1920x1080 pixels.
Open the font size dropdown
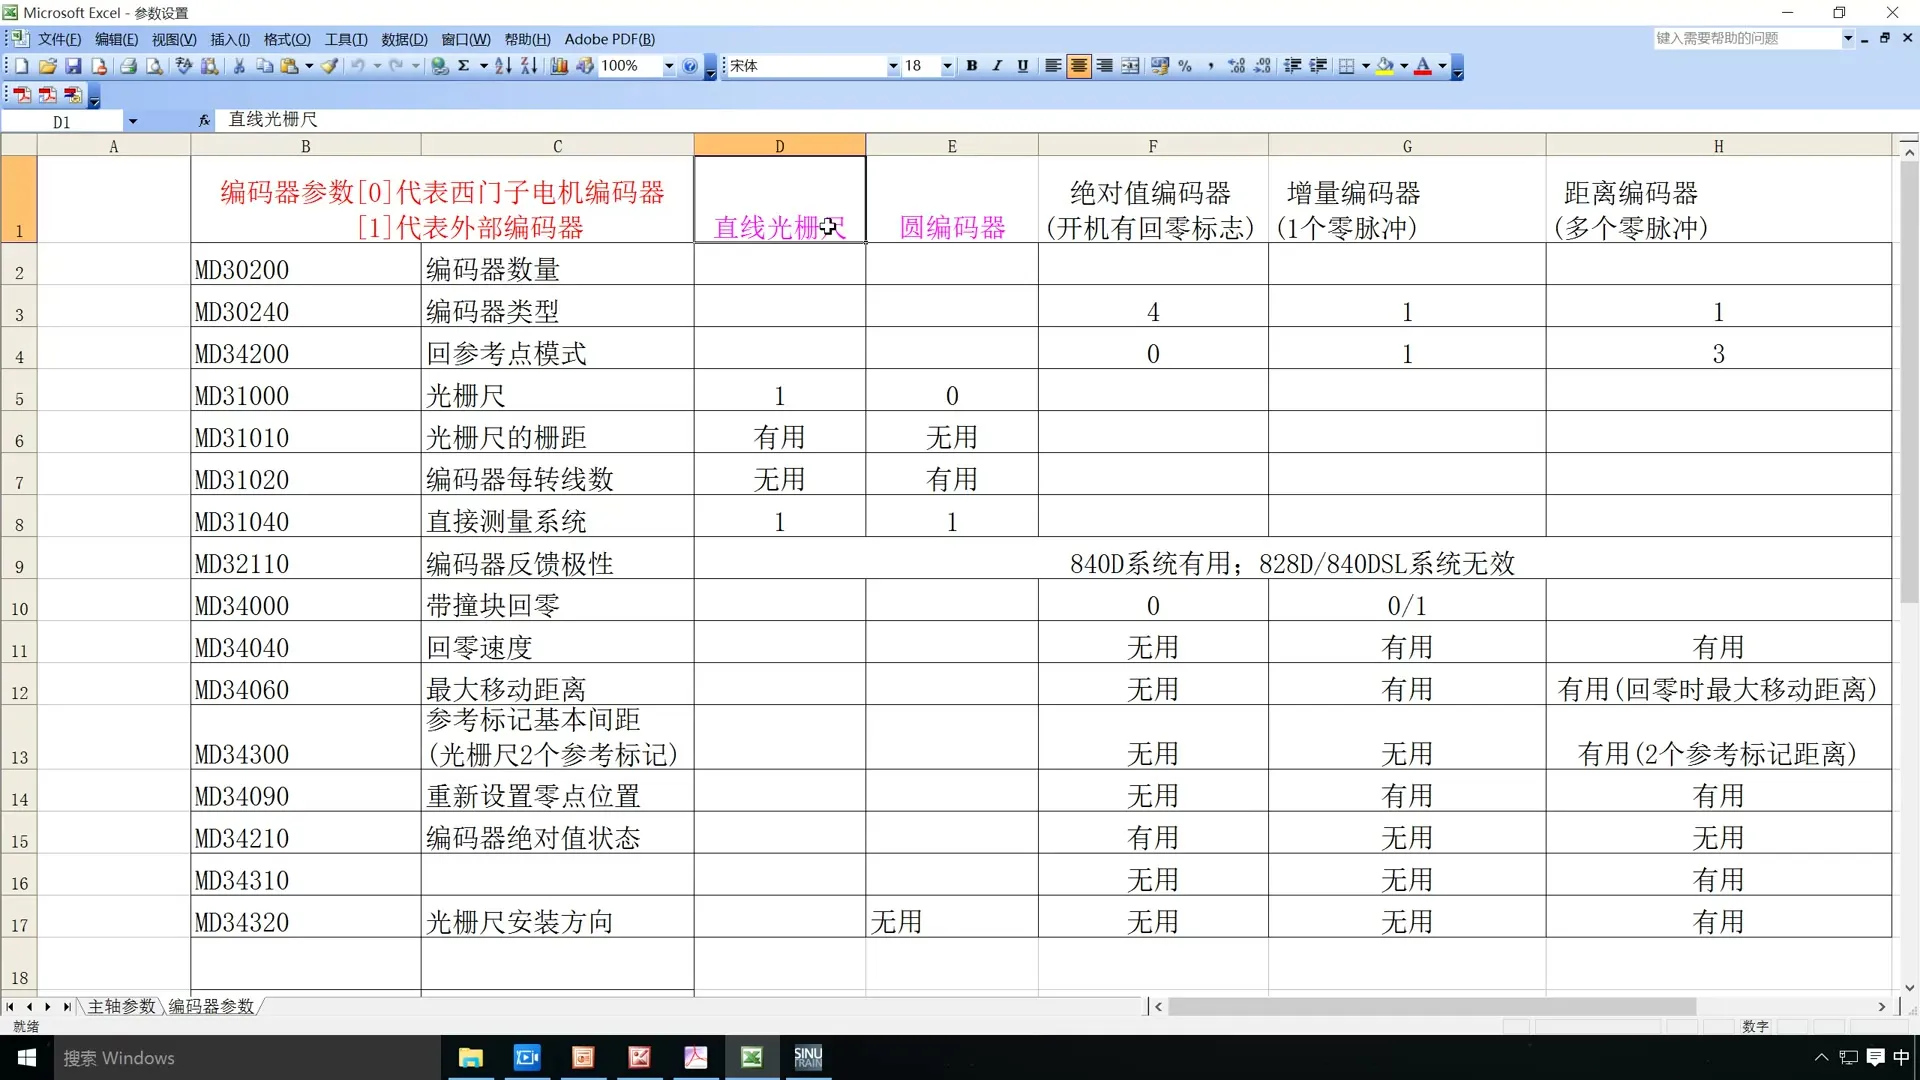coord(946,66)
